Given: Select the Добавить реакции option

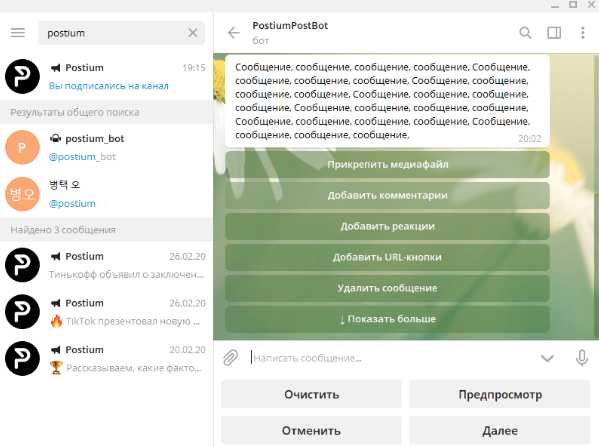Looking at the screenshot, I should click(x=387, y=227).
